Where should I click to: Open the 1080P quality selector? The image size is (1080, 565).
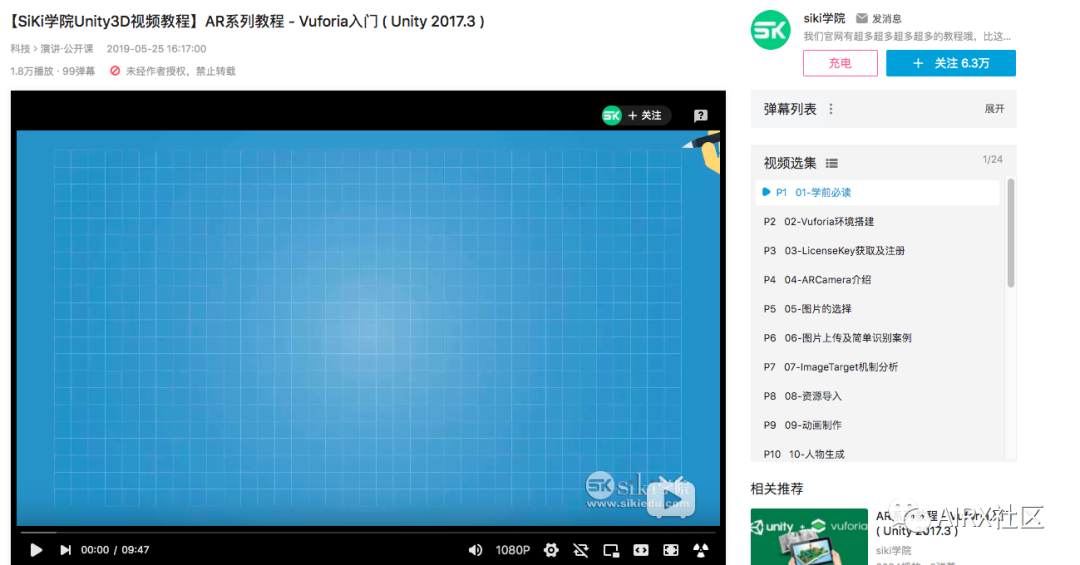tap(512, 550)
